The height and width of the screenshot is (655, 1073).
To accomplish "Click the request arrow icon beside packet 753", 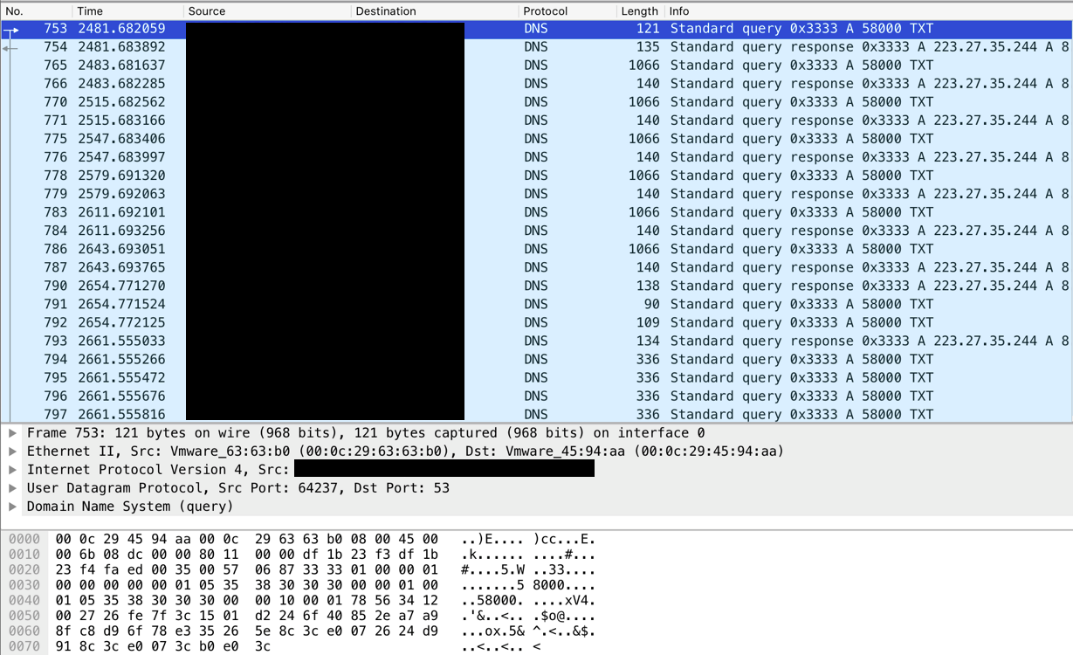I will coord(10,29).
